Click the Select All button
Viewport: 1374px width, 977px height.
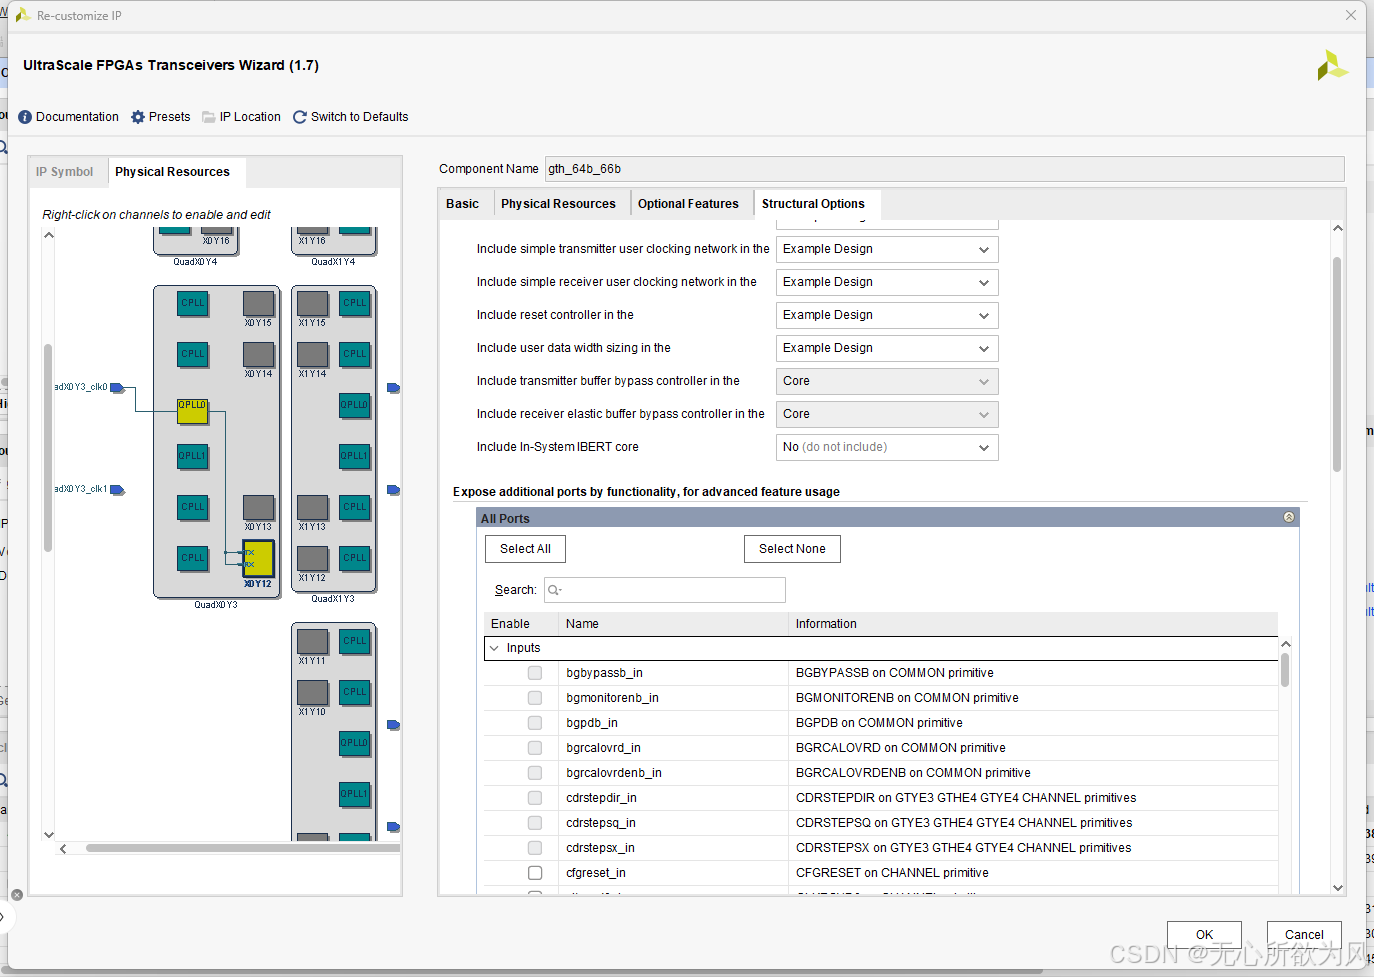(x=525, y=549)
